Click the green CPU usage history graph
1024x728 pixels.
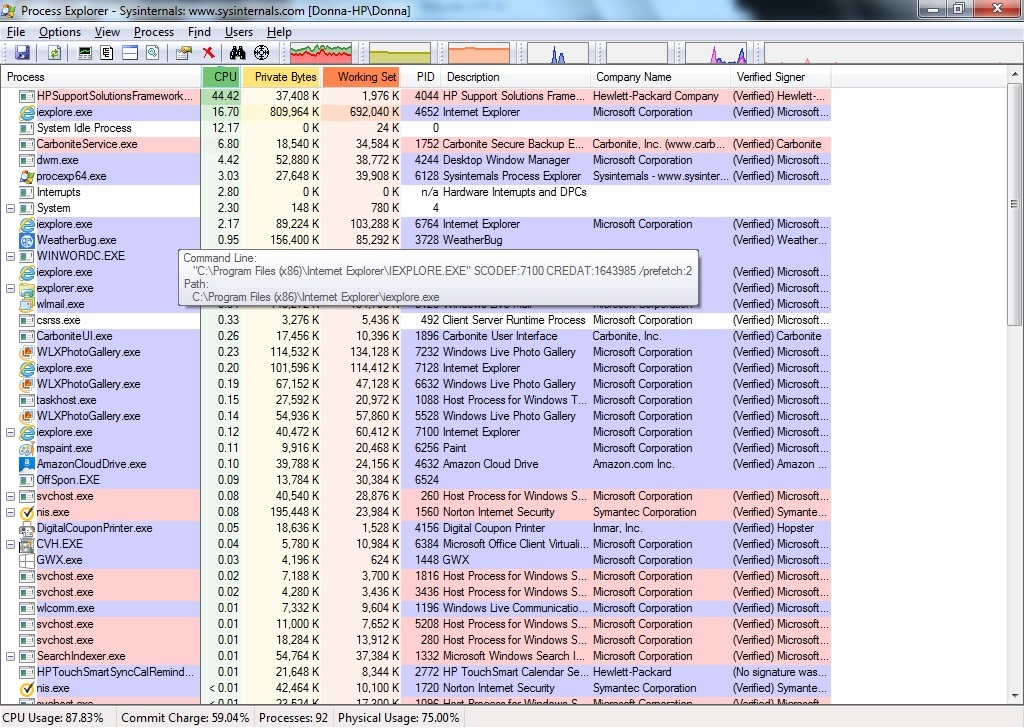pos(321,53)
